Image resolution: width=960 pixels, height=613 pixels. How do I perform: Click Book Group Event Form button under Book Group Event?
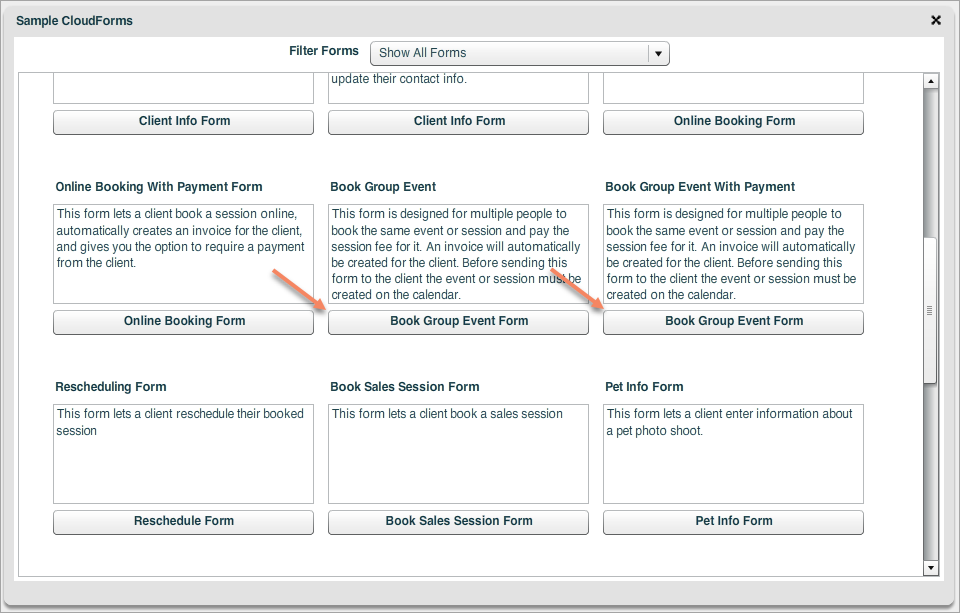point(458,322)
